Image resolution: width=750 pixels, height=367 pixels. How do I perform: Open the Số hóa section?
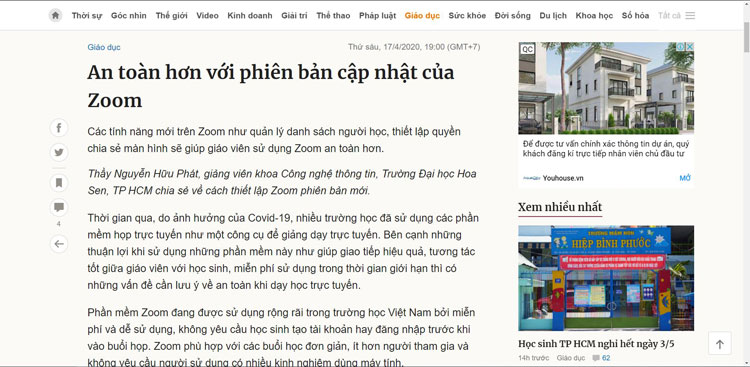pos(635,15)
